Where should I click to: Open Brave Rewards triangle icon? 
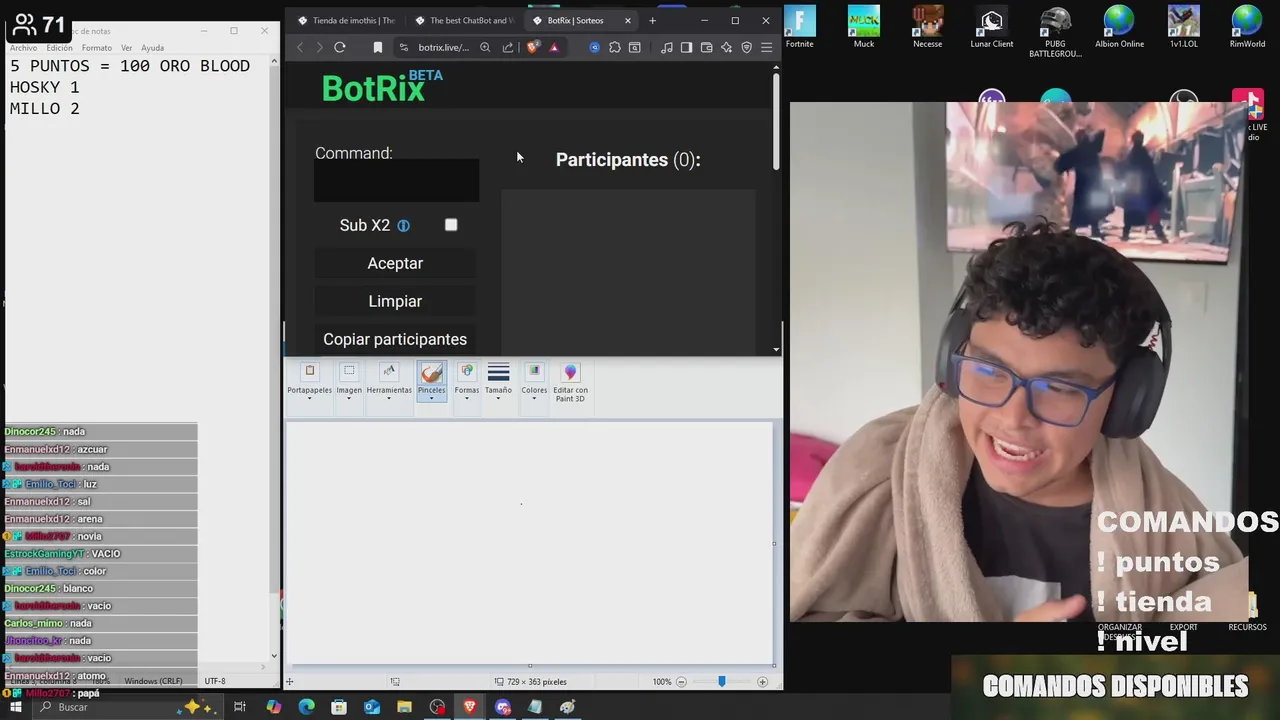pyautogui.click(x=554, y=47)
